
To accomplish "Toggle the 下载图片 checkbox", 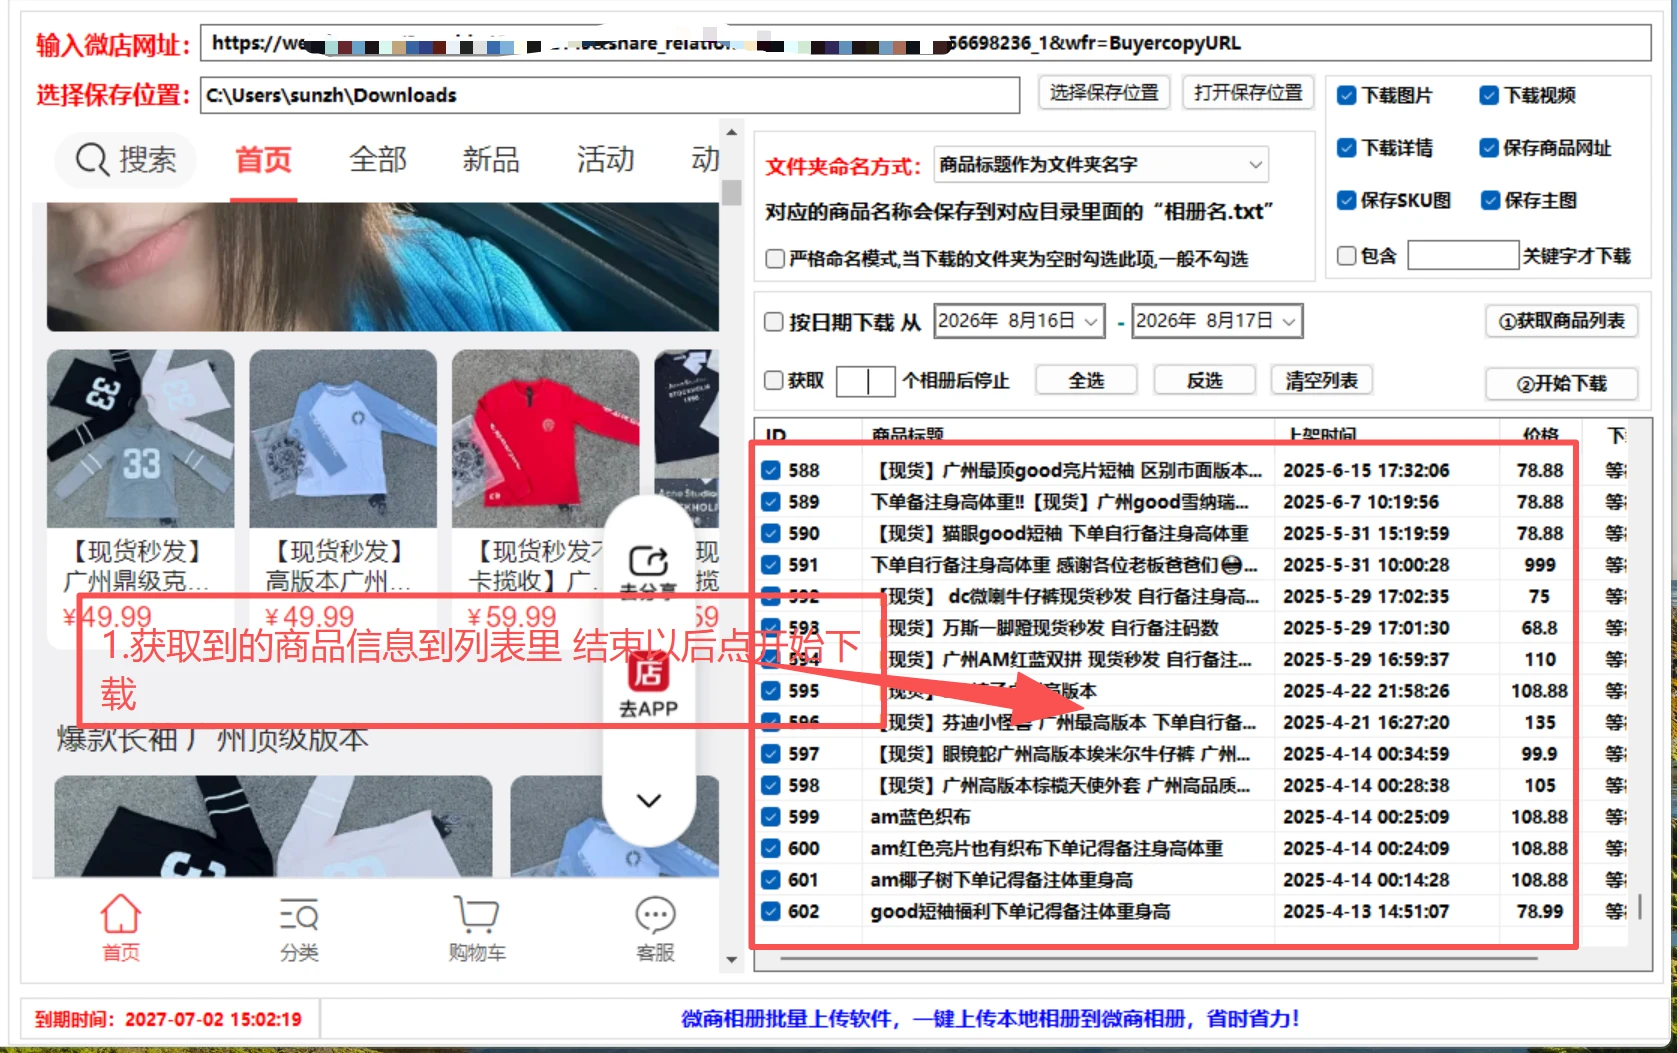I will (1346, 96).
